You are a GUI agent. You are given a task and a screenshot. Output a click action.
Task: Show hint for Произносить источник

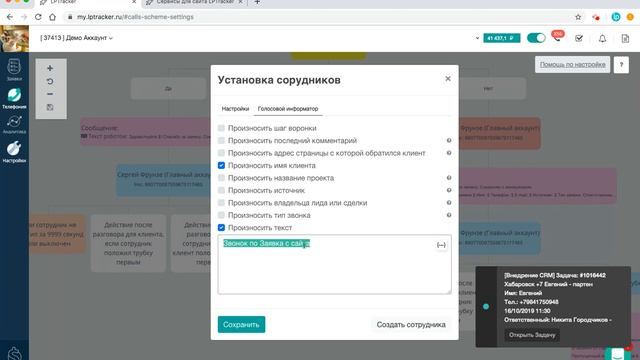[449, 190]
